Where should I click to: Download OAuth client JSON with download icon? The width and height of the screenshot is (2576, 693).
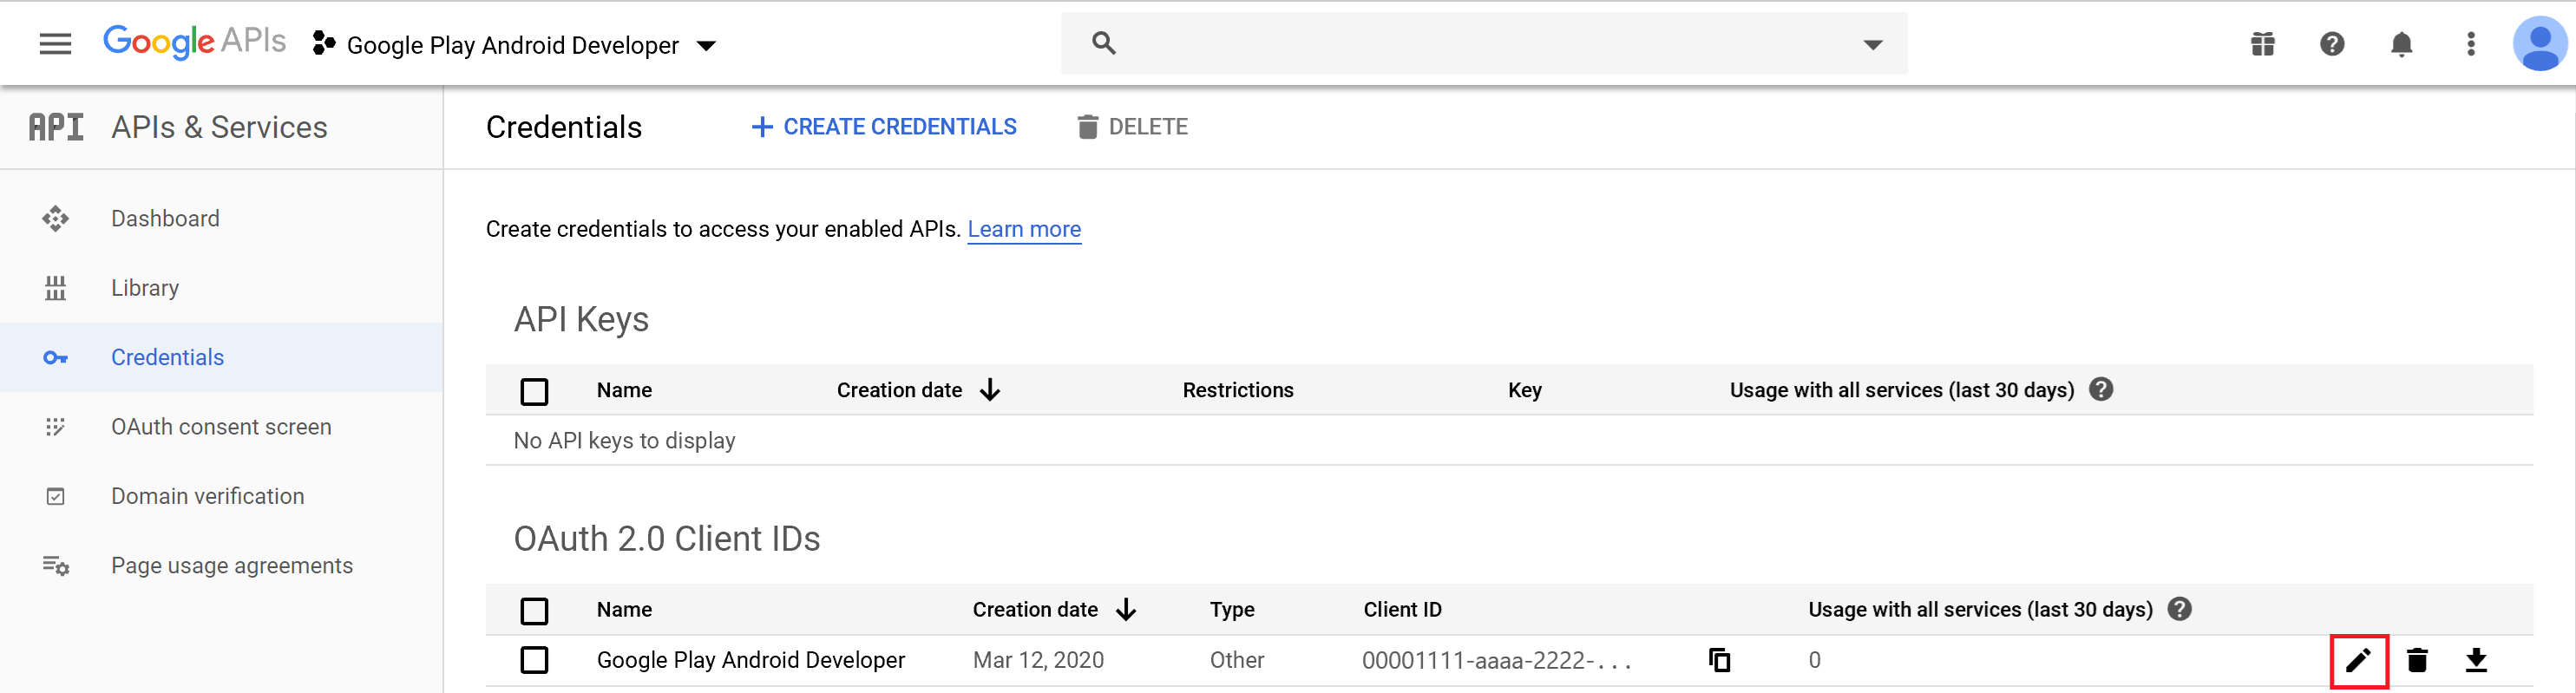2476,660
